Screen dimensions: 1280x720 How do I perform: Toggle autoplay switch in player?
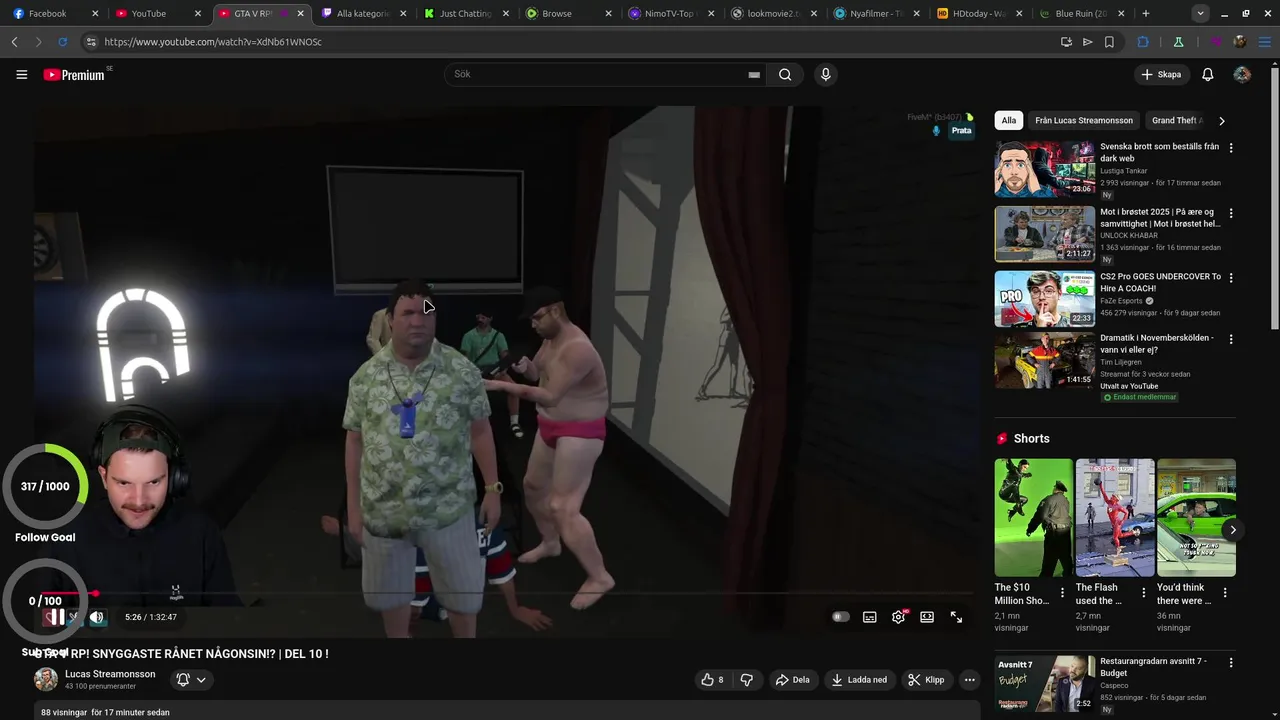[841, 617]
